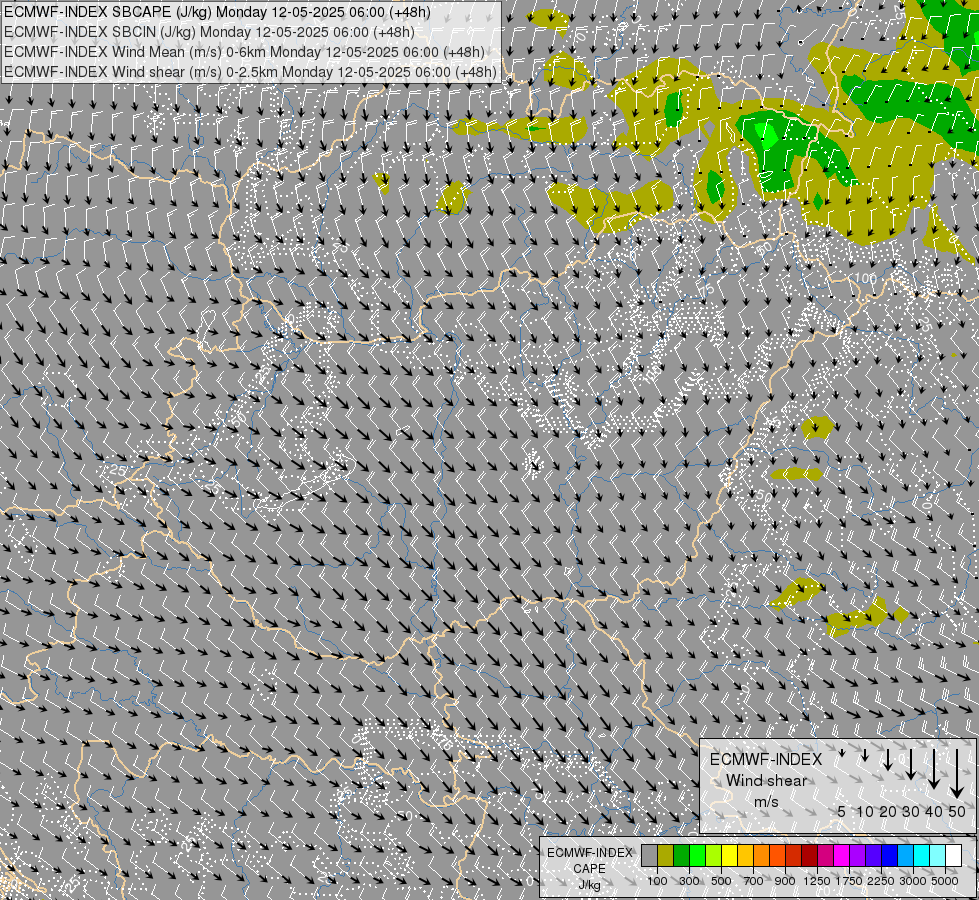Click the dark red CAPE legend swatch
Viewport: 979px width, 900px height.
click(810, 855)
